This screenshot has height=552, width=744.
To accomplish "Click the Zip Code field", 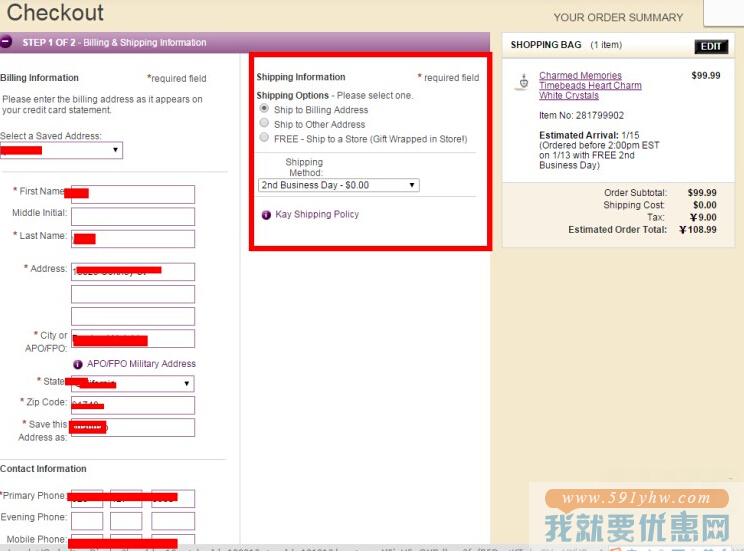I will pyautogui.click(x=133, y=405).
